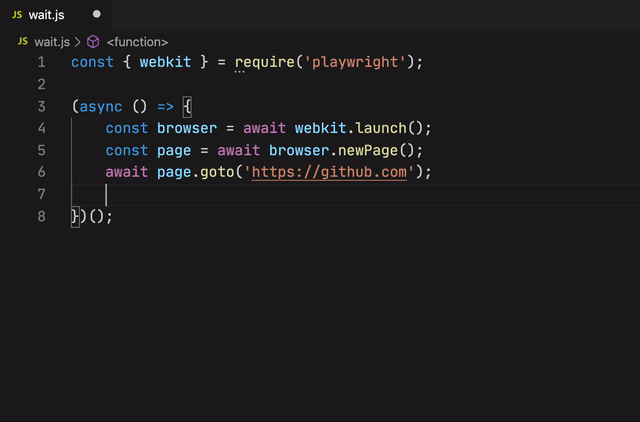
Task: Click the unsaved-changes dot on wait.js tab
Action: (x=97, y=14)
